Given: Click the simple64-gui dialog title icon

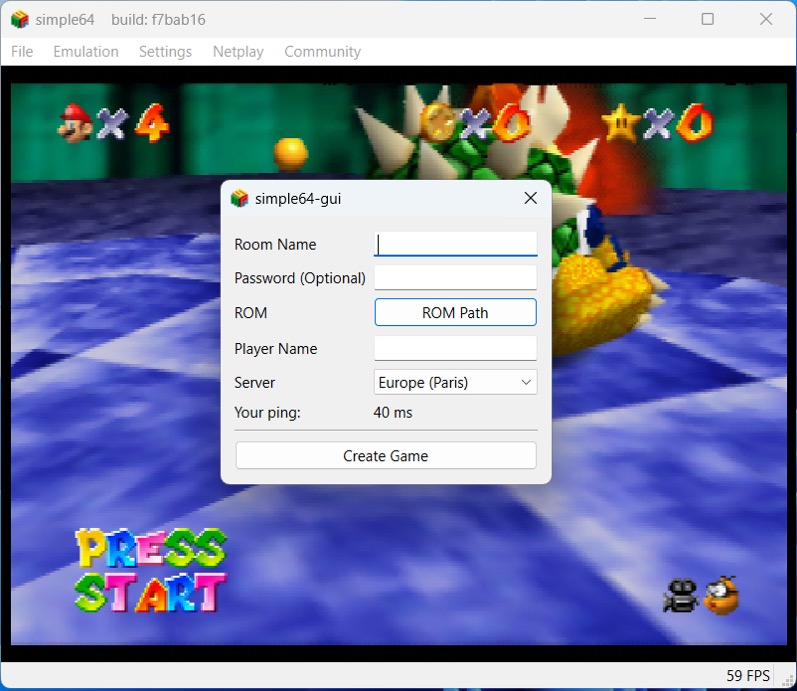Looking at the screenshot, I should pos(239,198).
